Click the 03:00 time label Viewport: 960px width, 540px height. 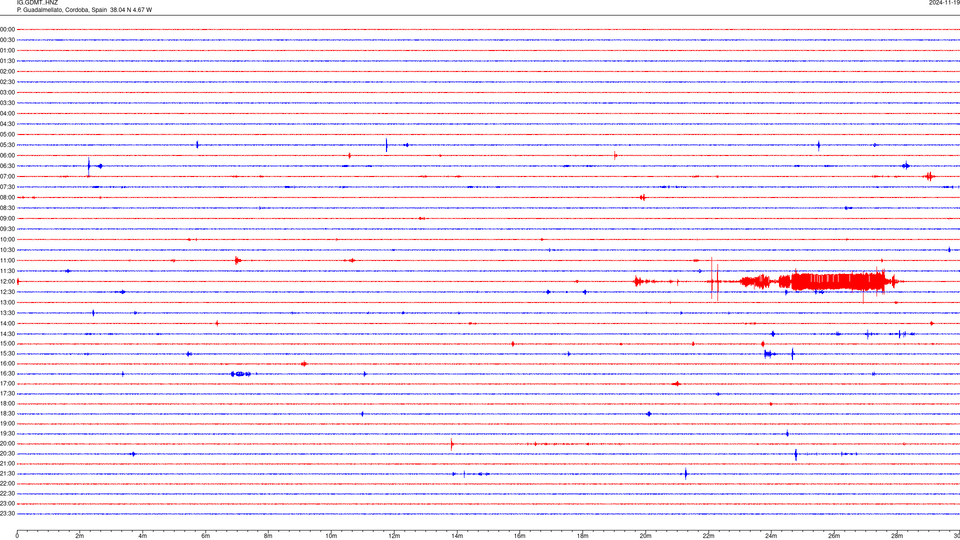click(x=7, y=92)
